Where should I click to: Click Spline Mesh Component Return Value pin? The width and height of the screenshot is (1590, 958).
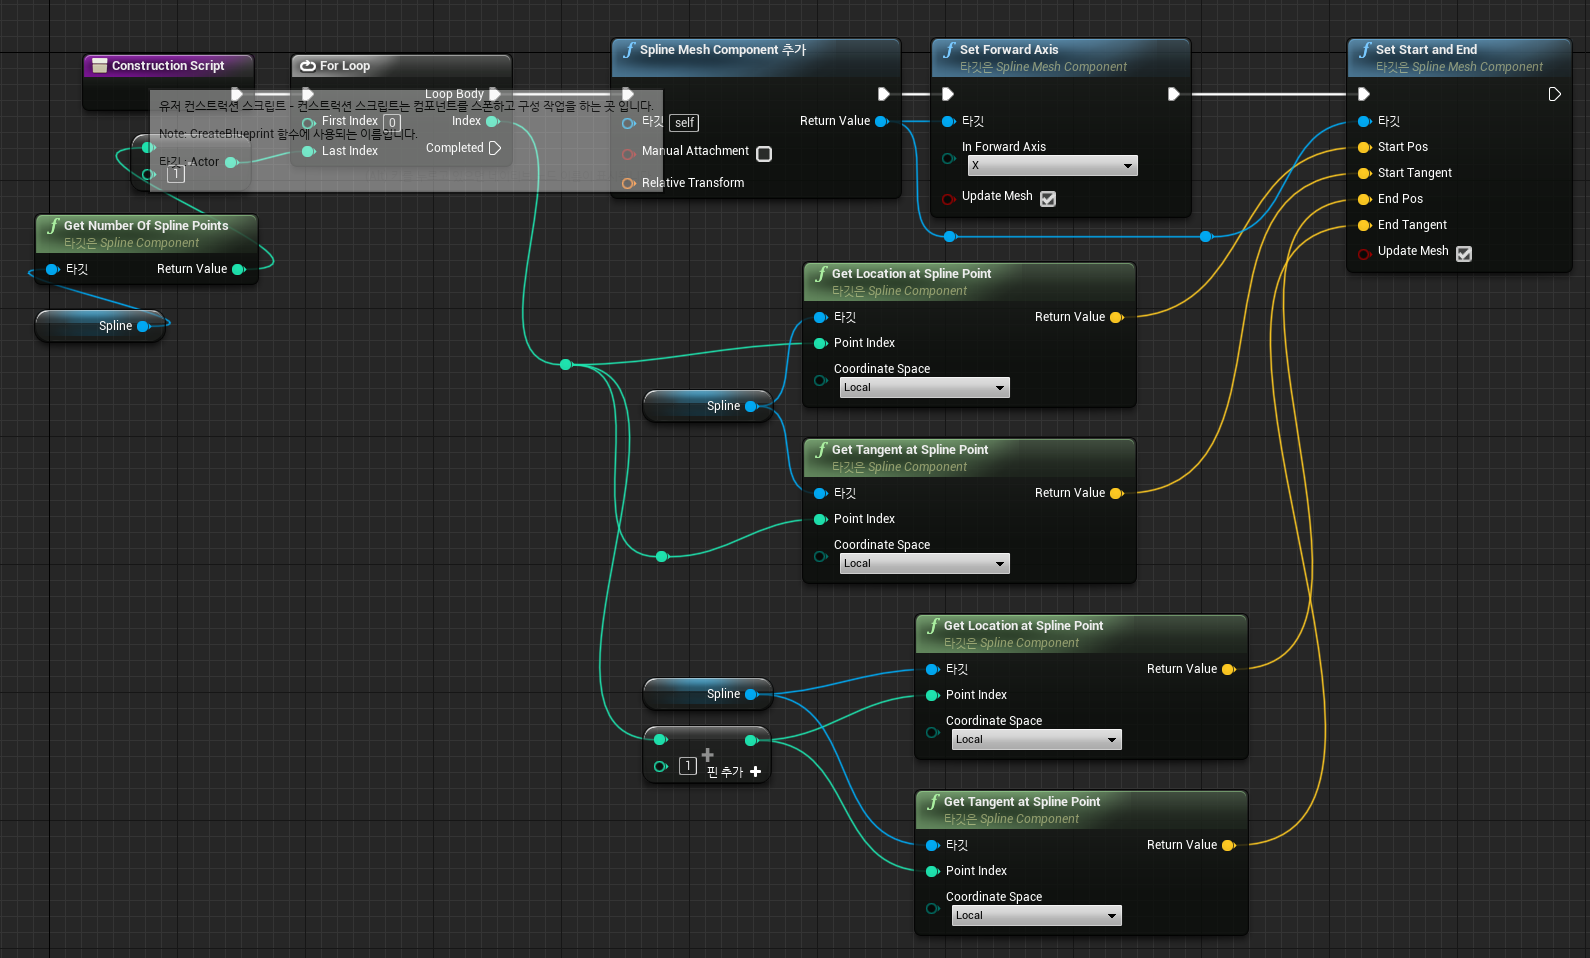pos(882,121)
